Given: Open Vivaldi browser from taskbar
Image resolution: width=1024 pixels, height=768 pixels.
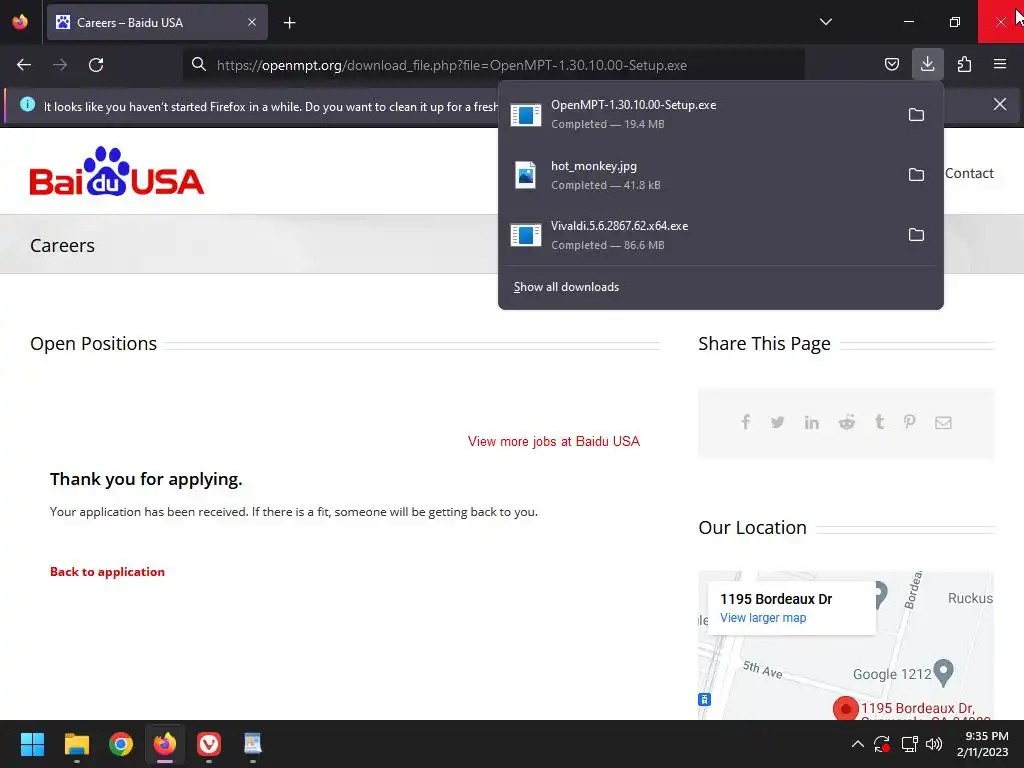Looking at the screenshot, I should pyautogui.click(x=209, y=744).
